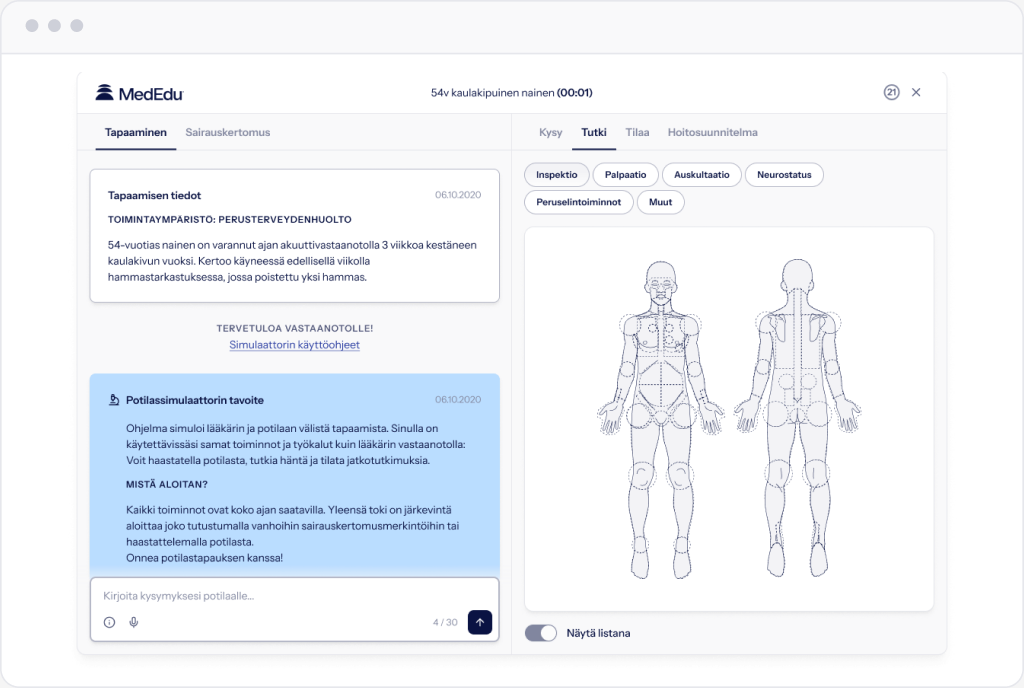Viewport: 1024px width, 688px height.
Task: Select the Tutki tab
Action: click(594, 133)
